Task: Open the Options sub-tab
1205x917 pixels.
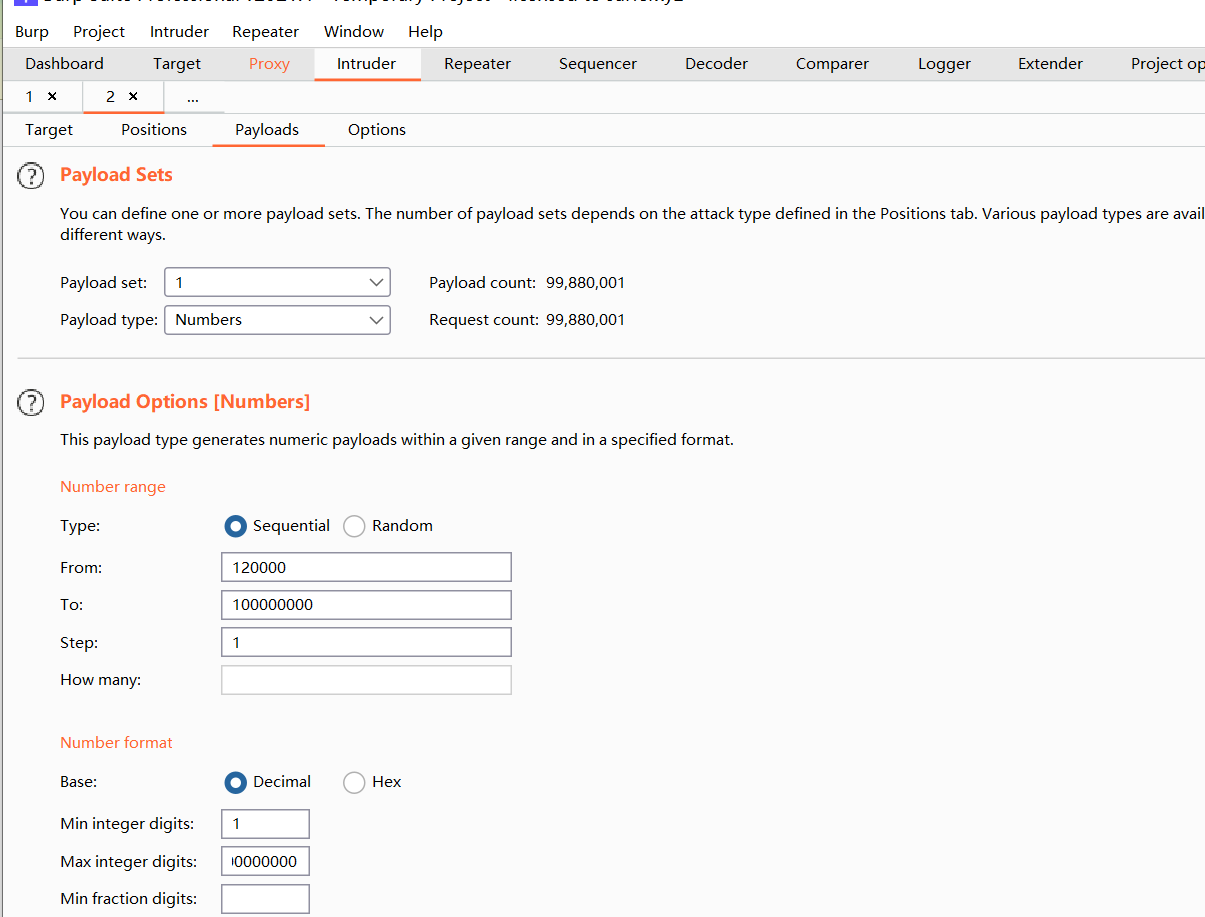Action: [377, 130]
